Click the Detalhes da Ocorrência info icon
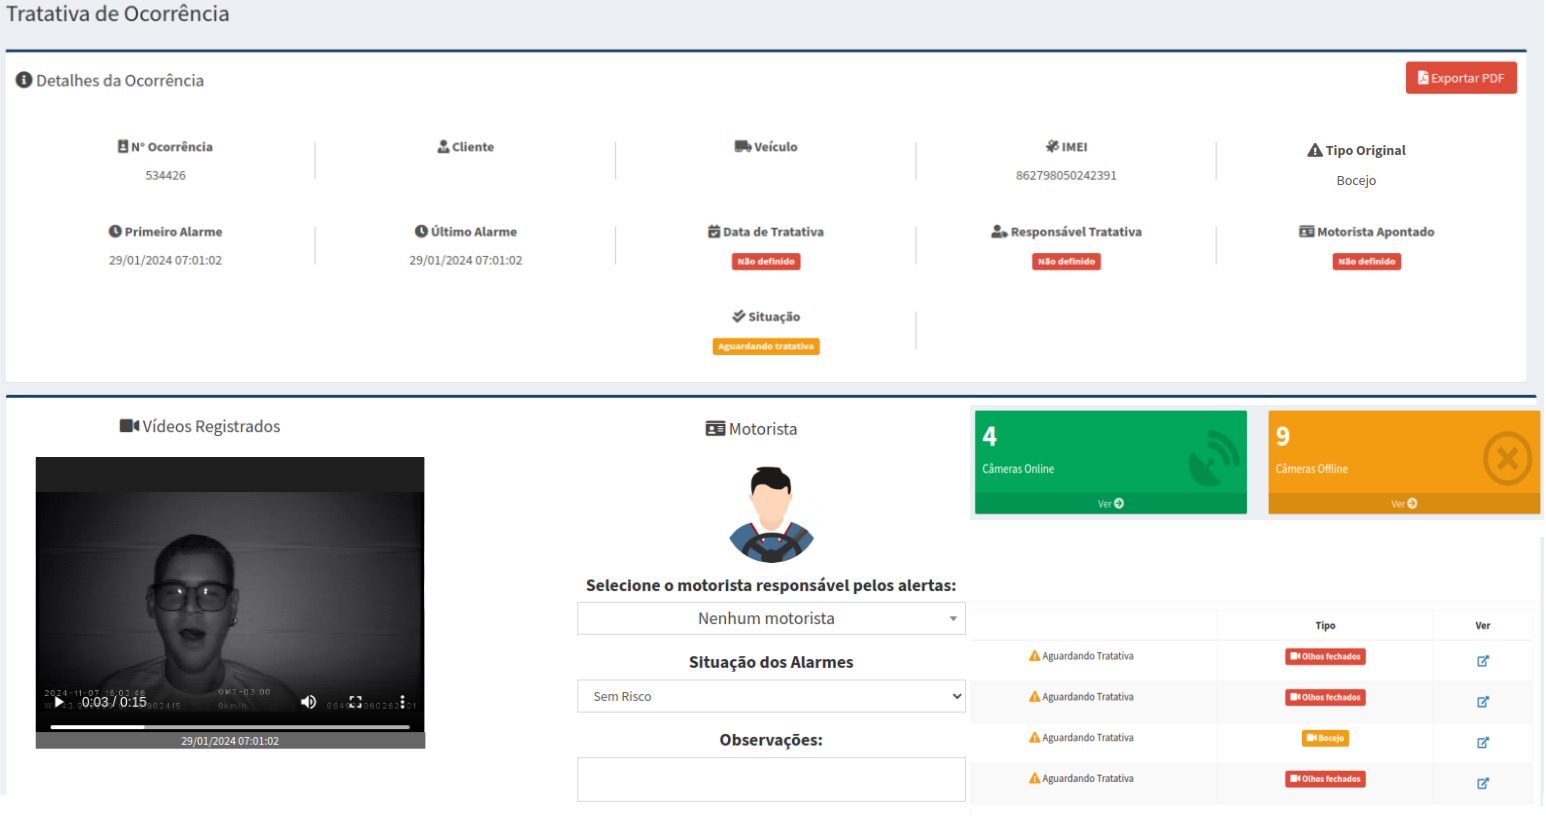Screen dimensions: 1546x820 click(24, 80)
